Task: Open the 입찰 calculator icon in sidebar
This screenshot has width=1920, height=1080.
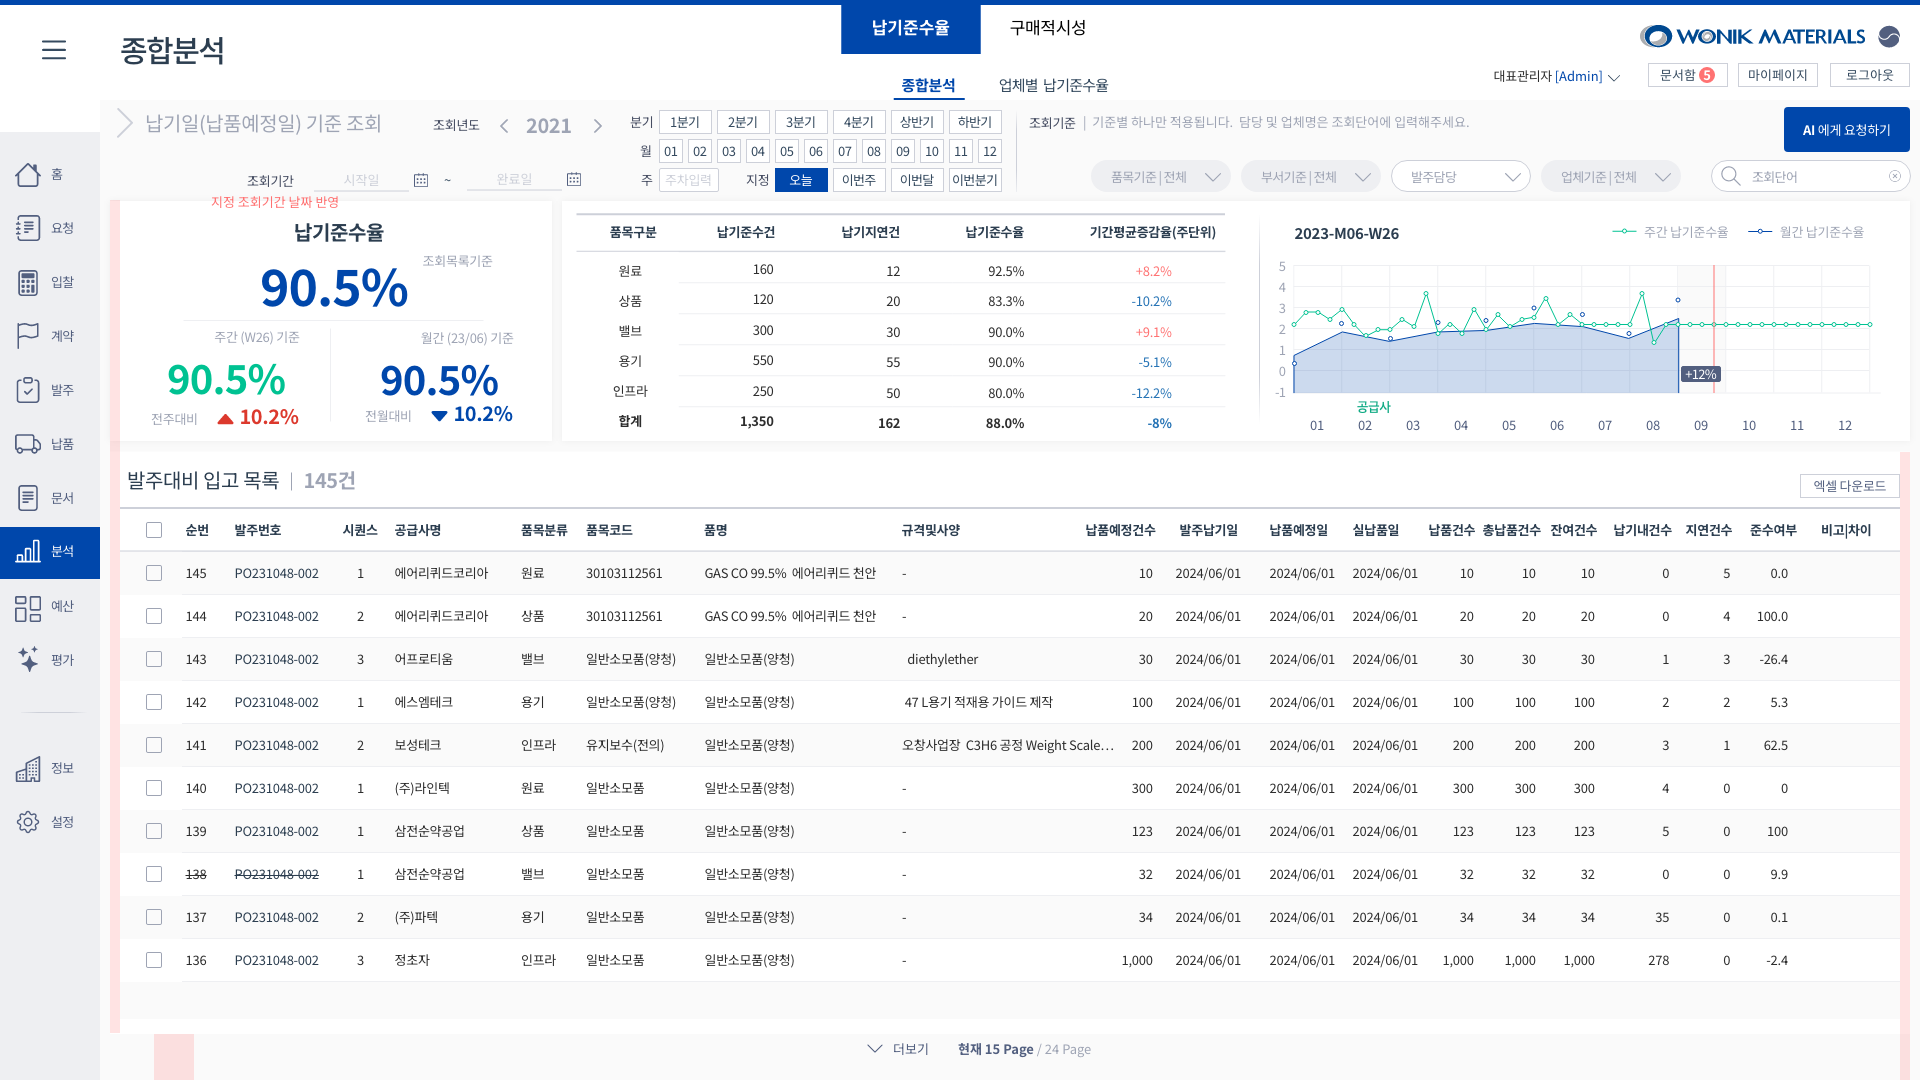Action: click(x=28, y=282)
